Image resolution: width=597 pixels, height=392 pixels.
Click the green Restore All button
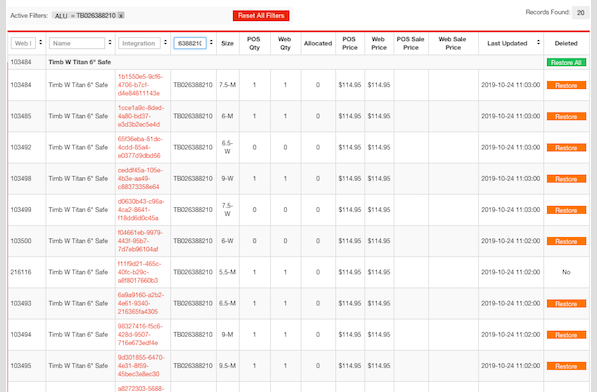point(566,62)
